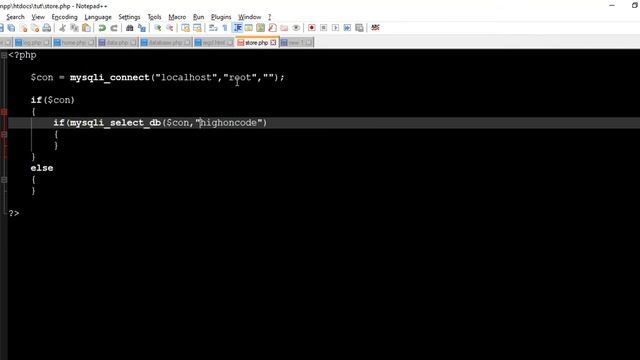Click the Paste clipboard icon
Viewport: 640px width, 360px height.
click(86, 28)
